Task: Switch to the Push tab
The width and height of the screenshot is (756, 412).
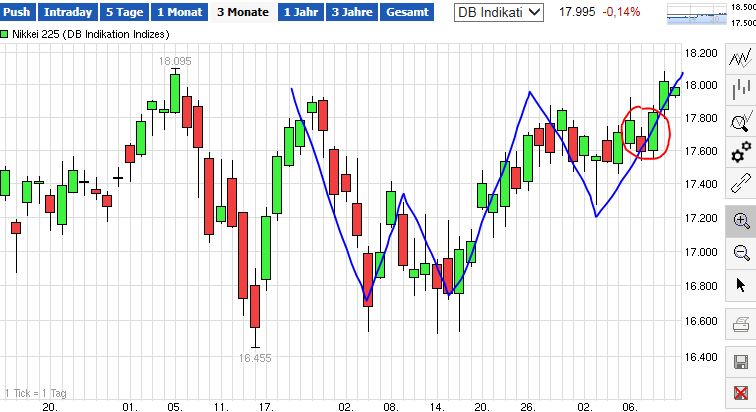Action: pos(16,12)
